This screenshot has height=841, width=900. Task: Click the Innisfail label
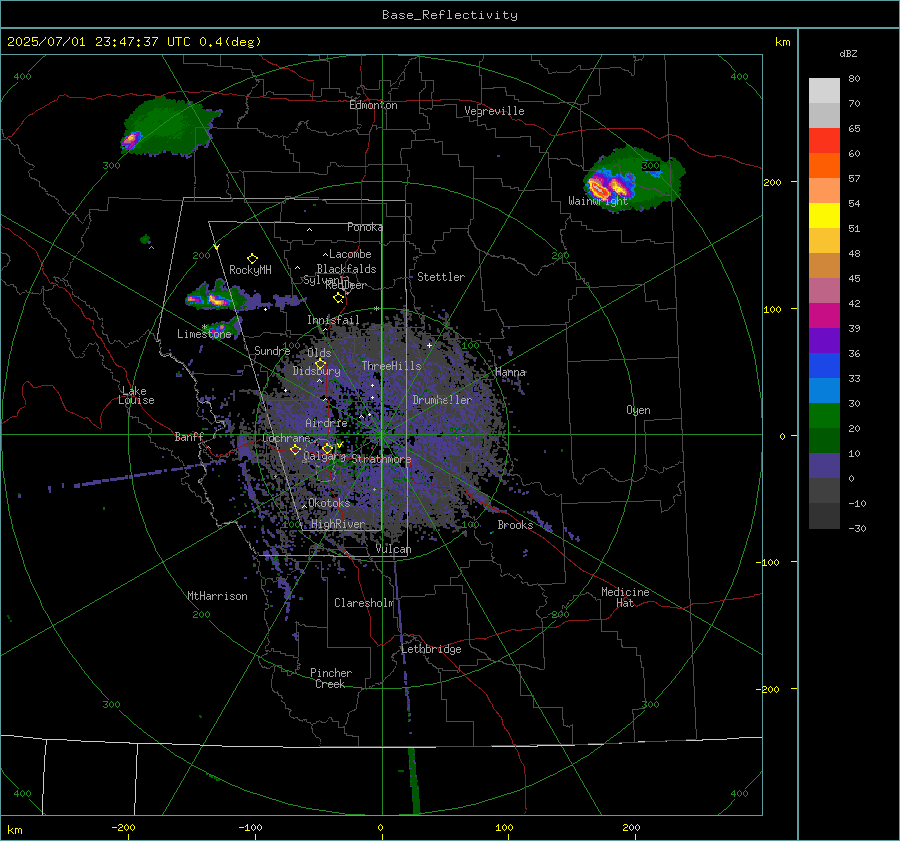(333, 320)
